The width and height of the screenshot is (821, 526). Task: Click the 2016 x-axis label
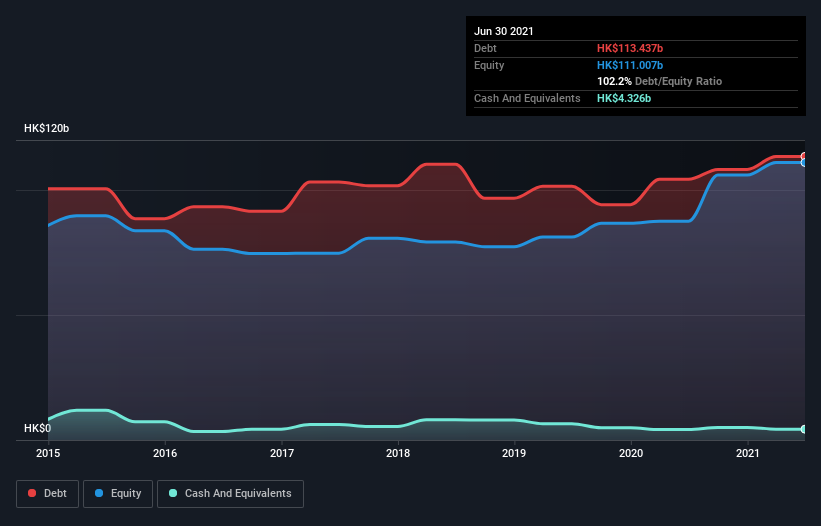(x=165, y=453)
